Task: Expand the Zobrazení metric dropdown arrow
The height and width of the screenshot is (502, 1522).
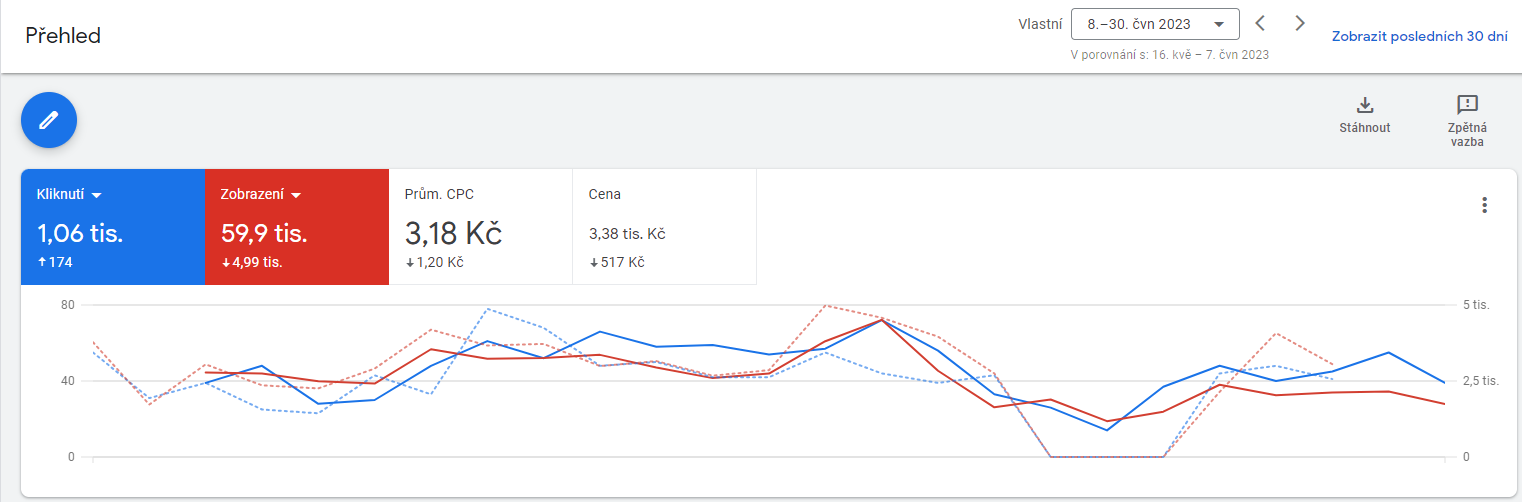Action: (x=296, y=195)
